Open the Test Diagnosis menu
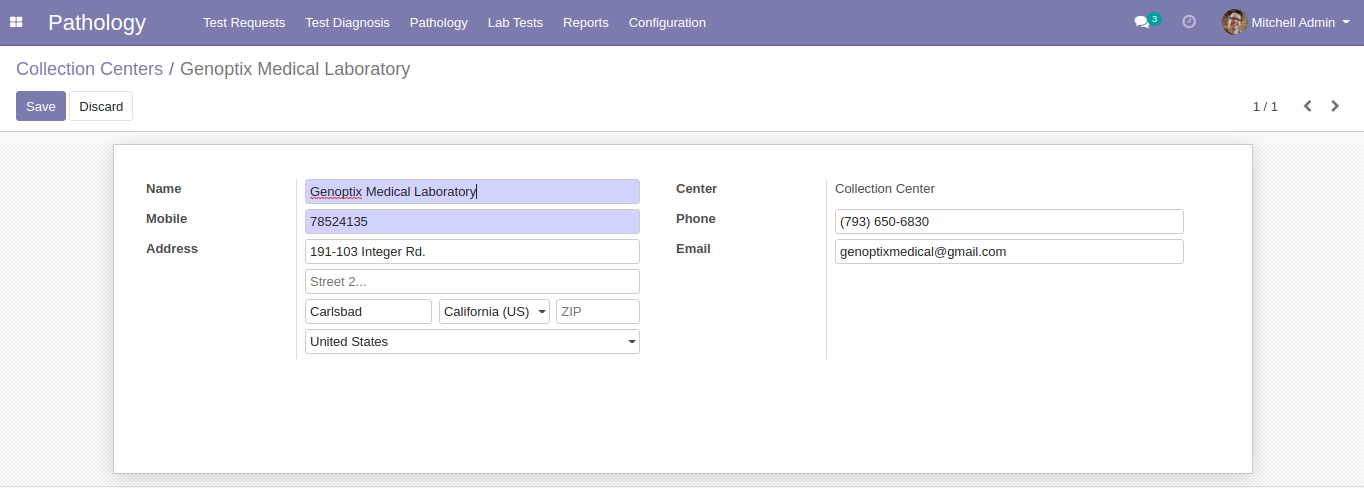Screen dimensions: 1364x488 pos(347,22)
